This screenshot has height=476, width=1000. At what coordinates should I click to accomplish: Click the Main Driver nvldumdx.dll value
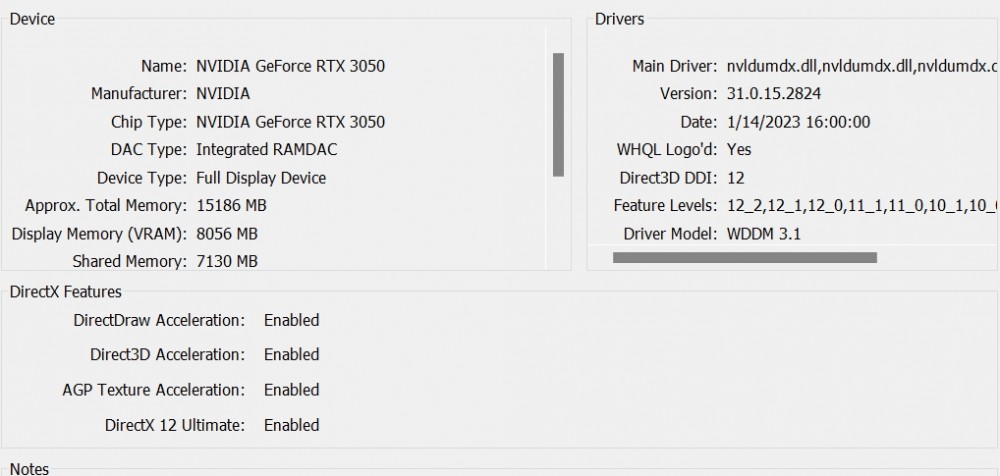pyautogui.click(x=862, y=66)
